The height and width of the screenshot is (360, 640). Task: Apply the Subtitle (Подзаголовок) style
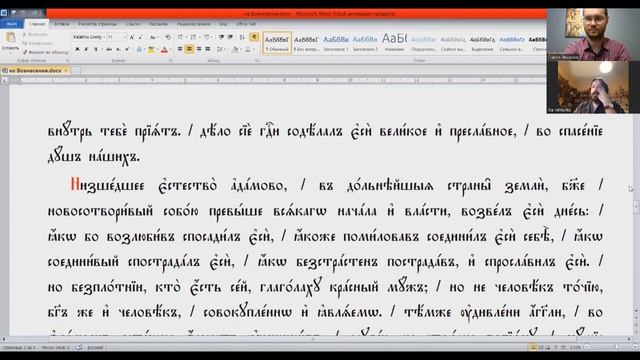coord(424,43)
